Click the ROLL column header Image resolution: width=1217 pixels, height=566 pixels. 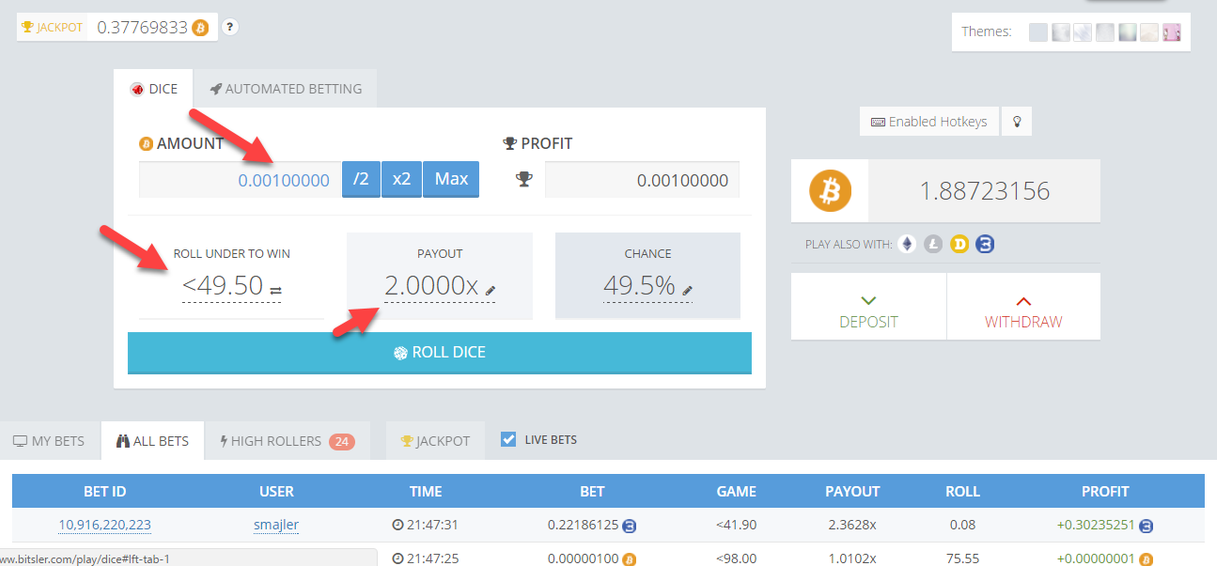pyautogui.click(x=962, y=491)
